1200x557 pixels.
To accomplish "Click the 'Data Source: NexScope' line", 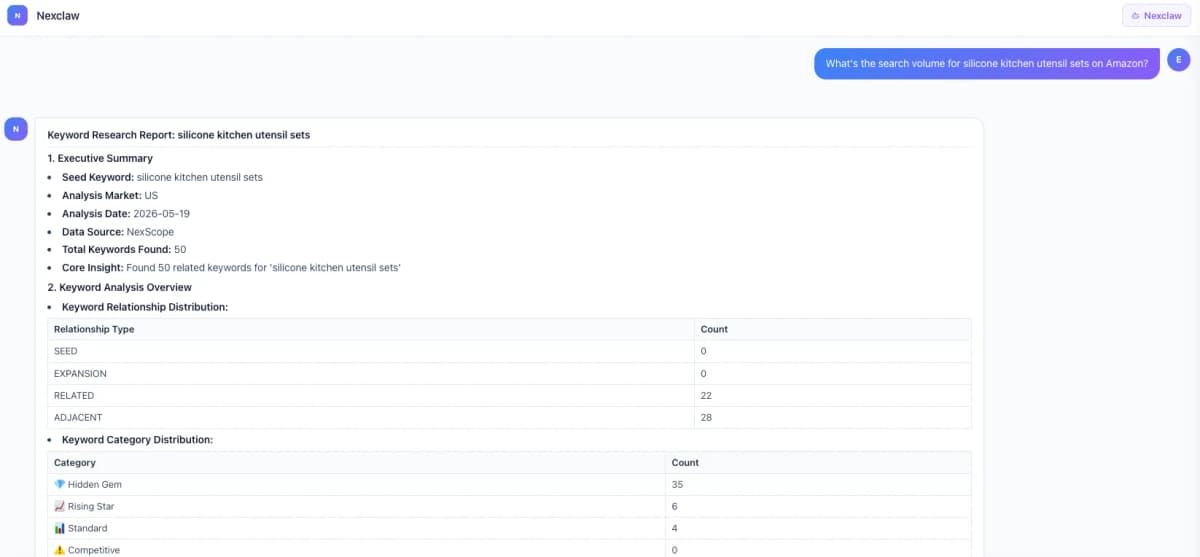I will (118, 232).
